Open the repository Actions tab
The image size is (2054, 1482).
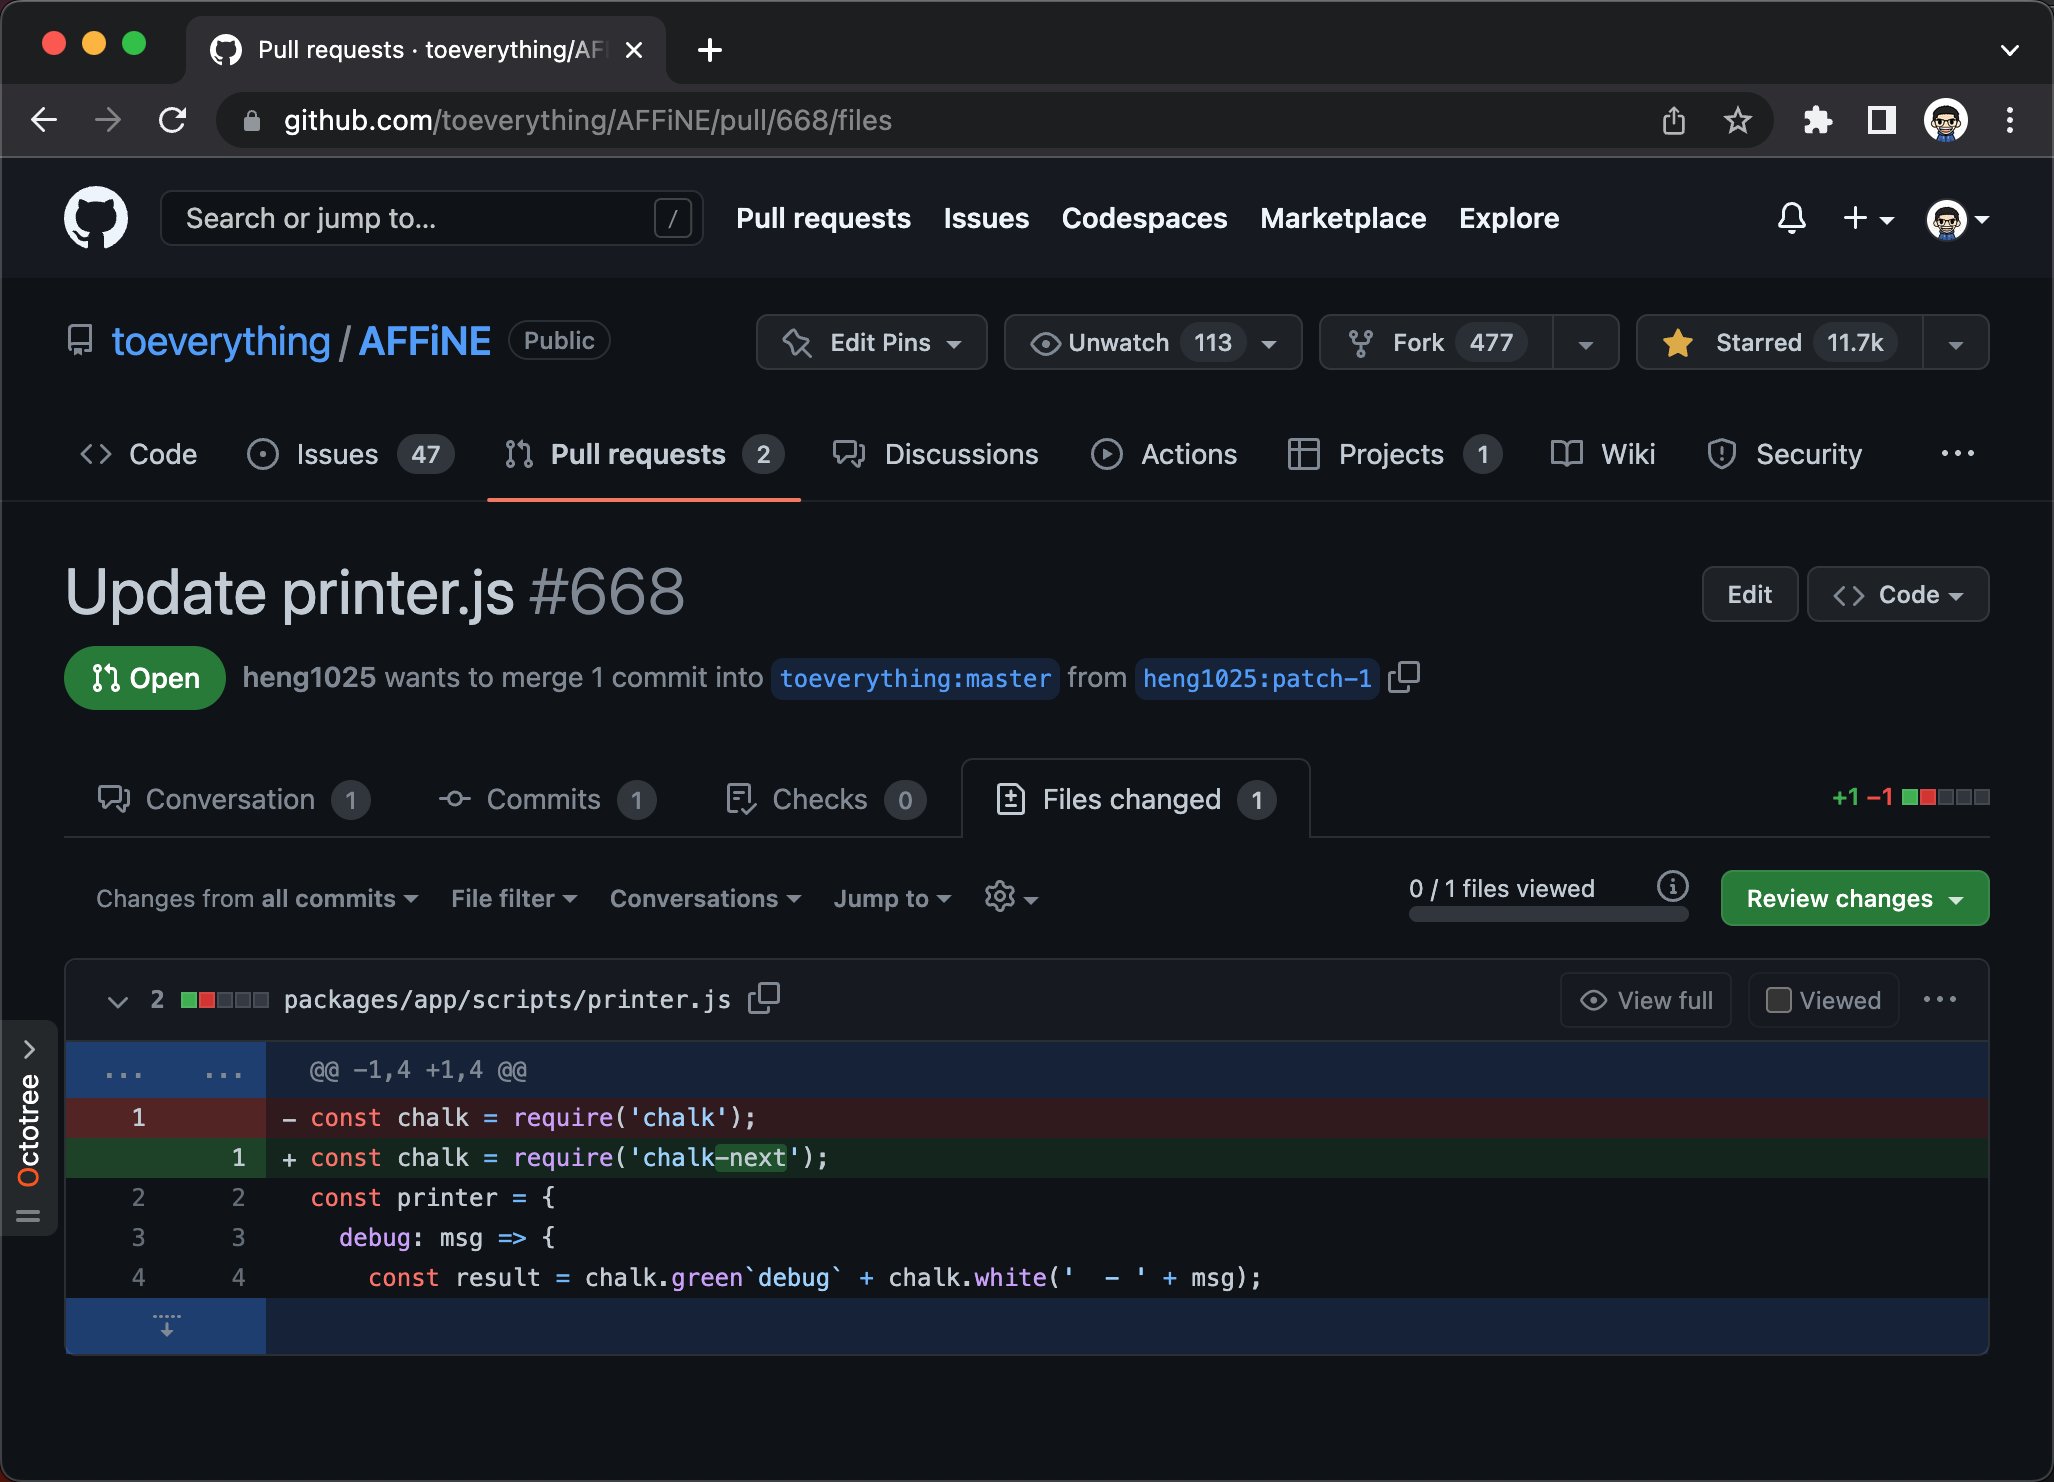1164,454
